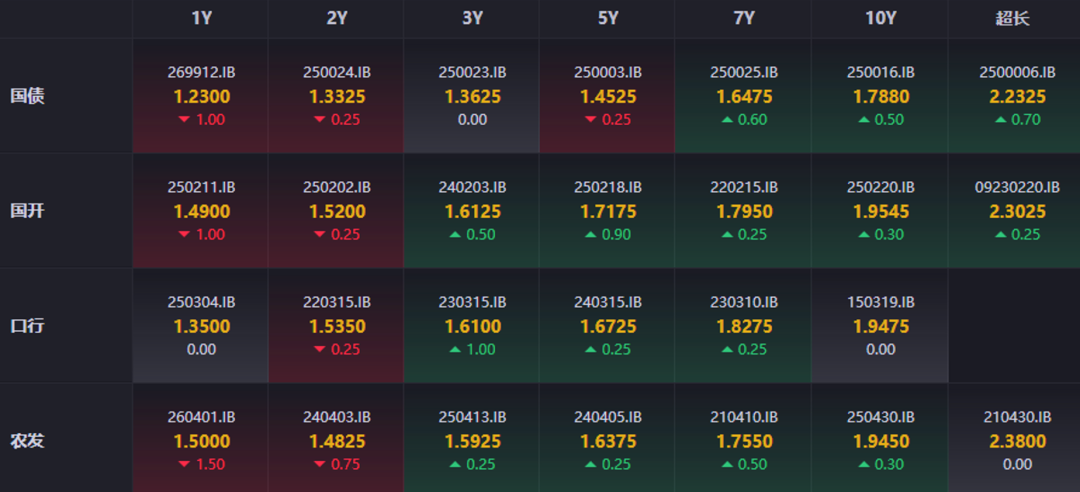Click the green up arrow under 250218.IB
Viewport: 1080px width, 492px height.
[x=591, y=235]
